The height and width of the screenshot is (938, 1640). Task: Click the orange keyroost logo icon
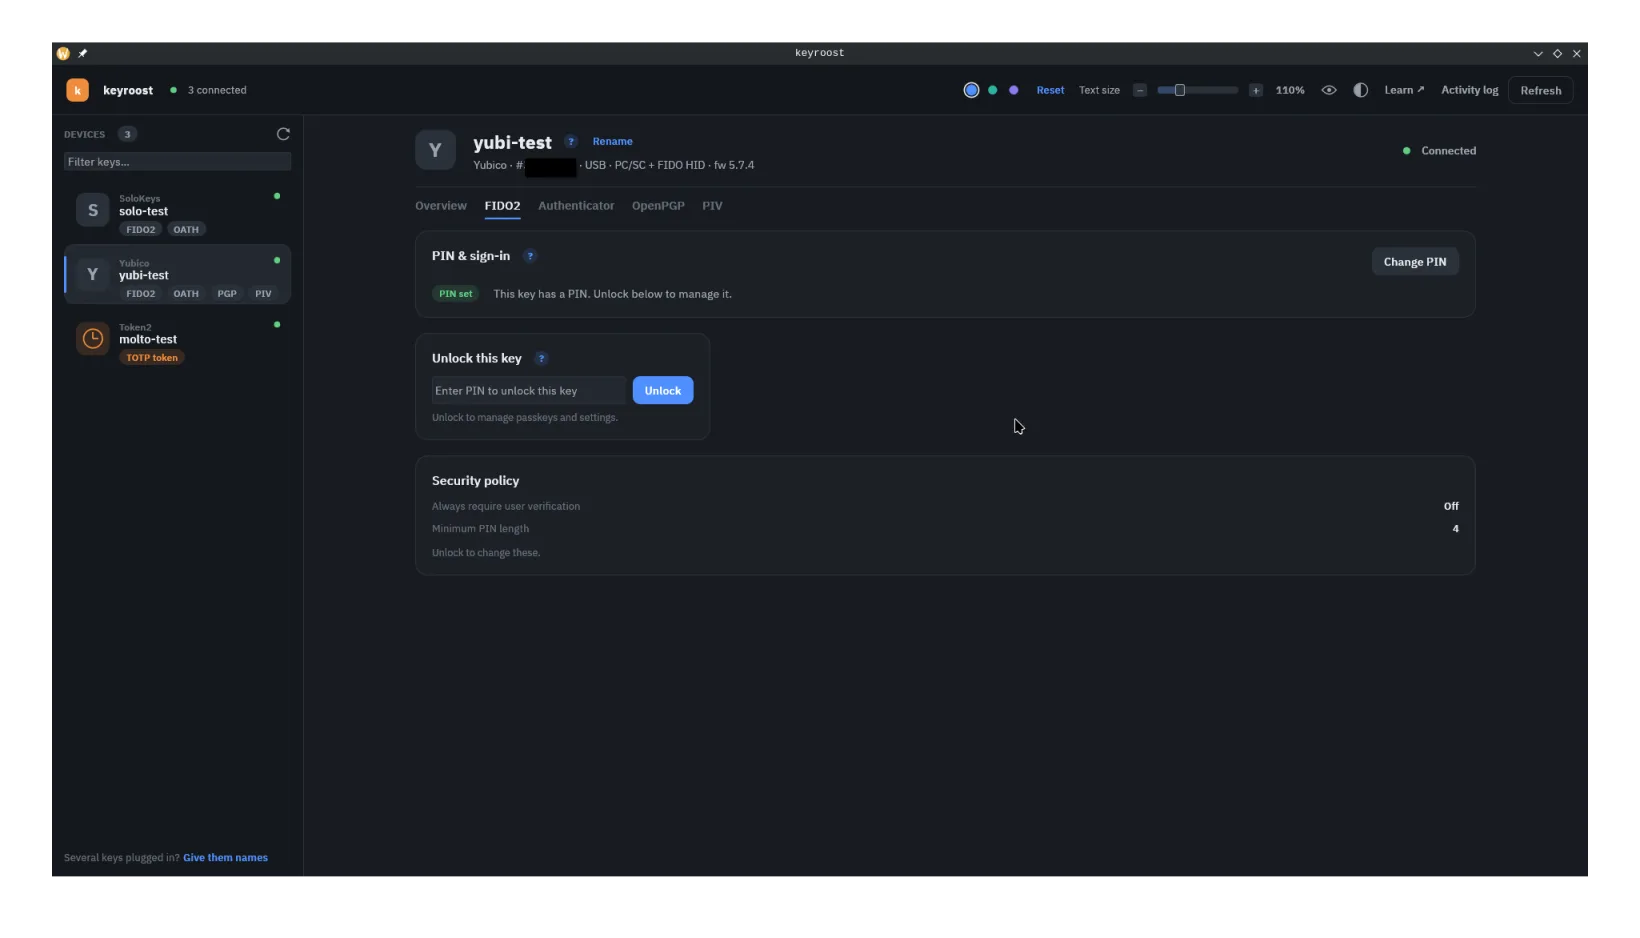(x=77, y=90)
